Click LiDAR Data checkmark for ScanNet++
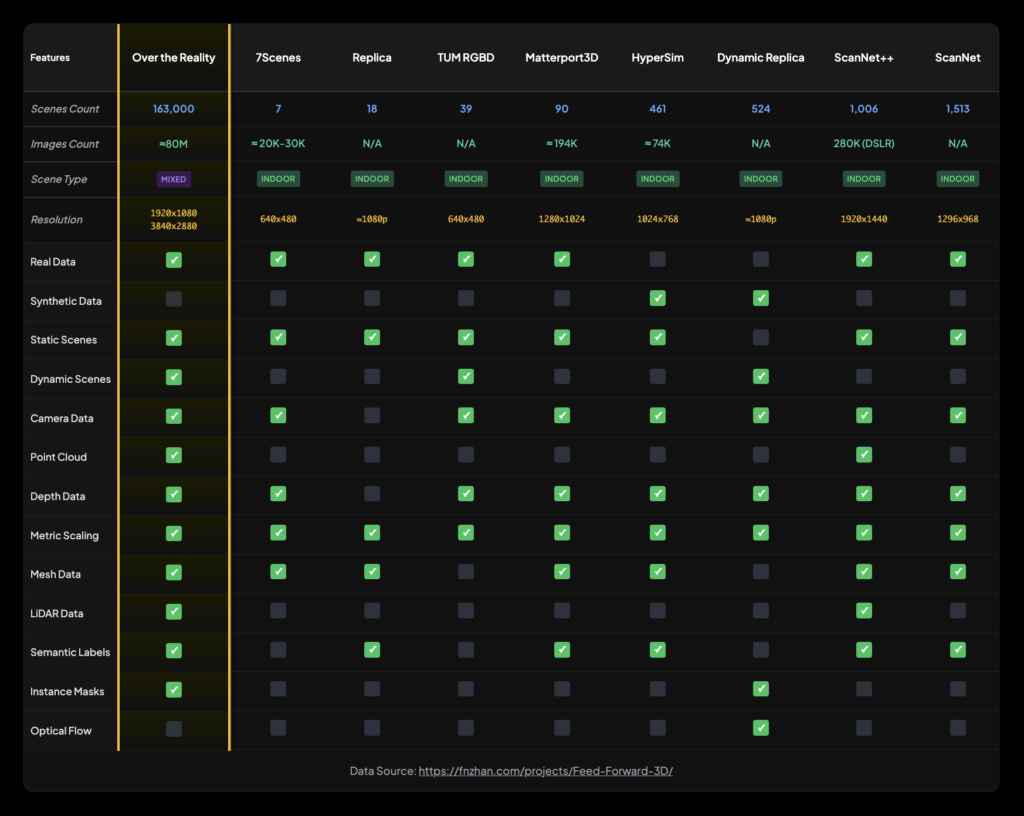The width and height of the screenshot is (1024, 816). click(864, 611)
